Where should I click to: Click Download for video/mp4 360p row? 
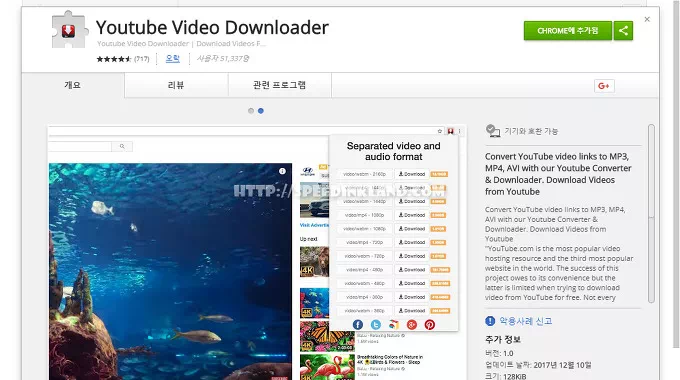412,297
